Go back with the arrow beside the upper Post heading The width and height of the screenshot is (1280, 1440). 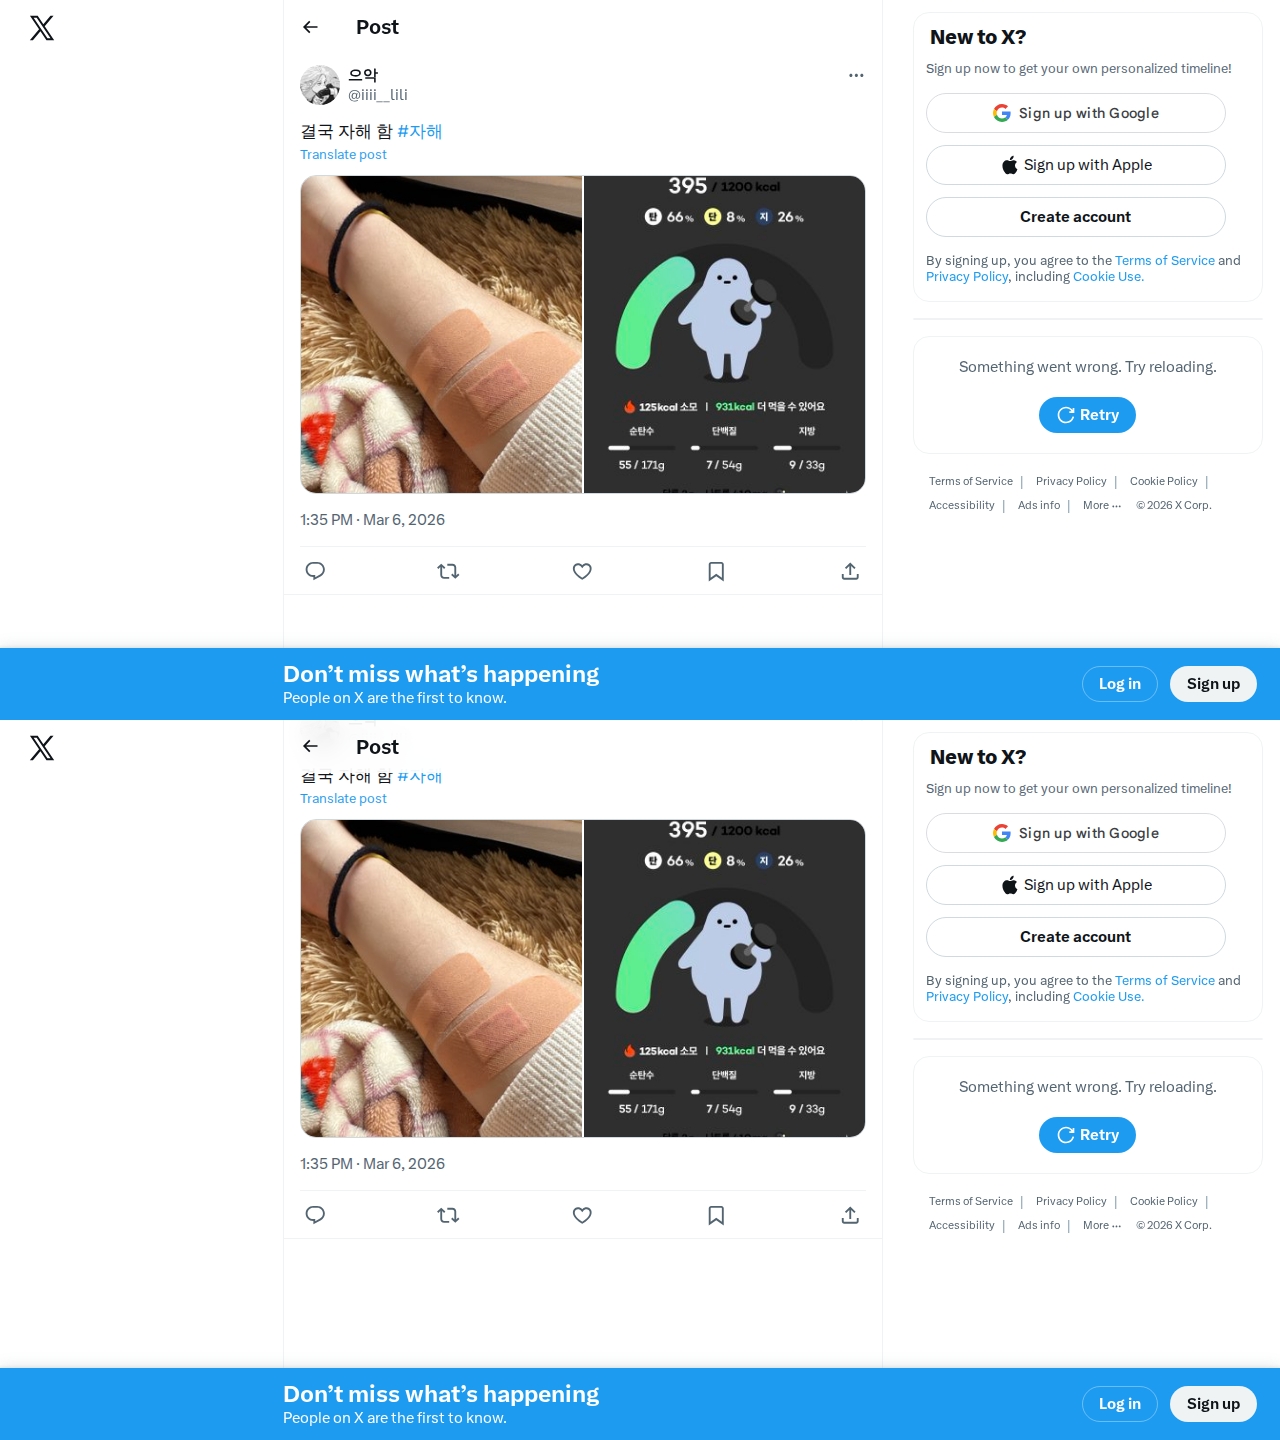[310, 27]
